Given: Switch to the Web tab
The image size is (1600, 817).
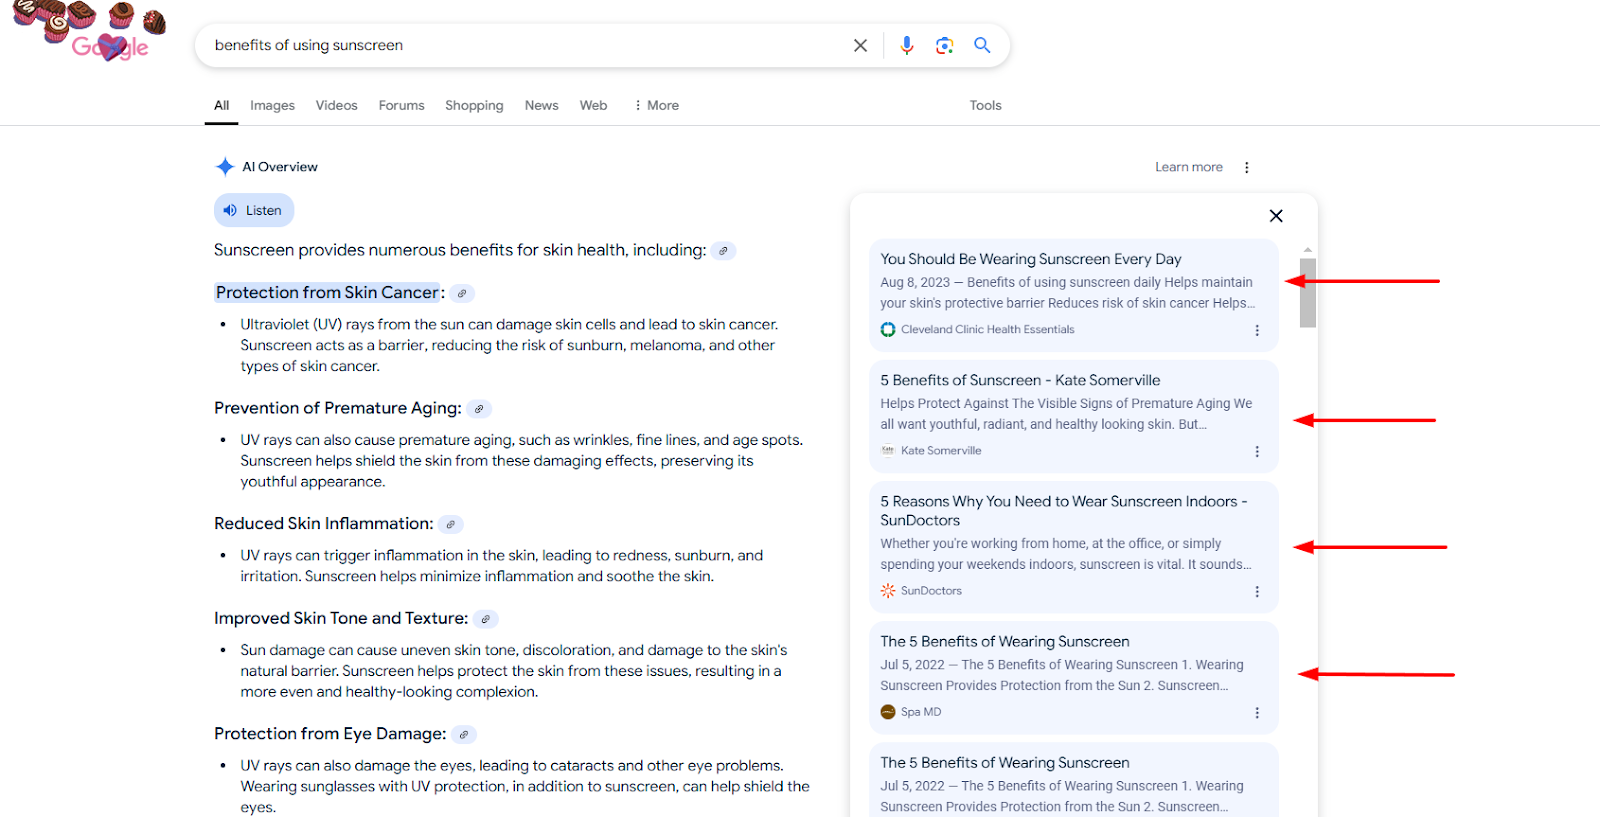Looking at the screenshot, I should click(593, 105).
